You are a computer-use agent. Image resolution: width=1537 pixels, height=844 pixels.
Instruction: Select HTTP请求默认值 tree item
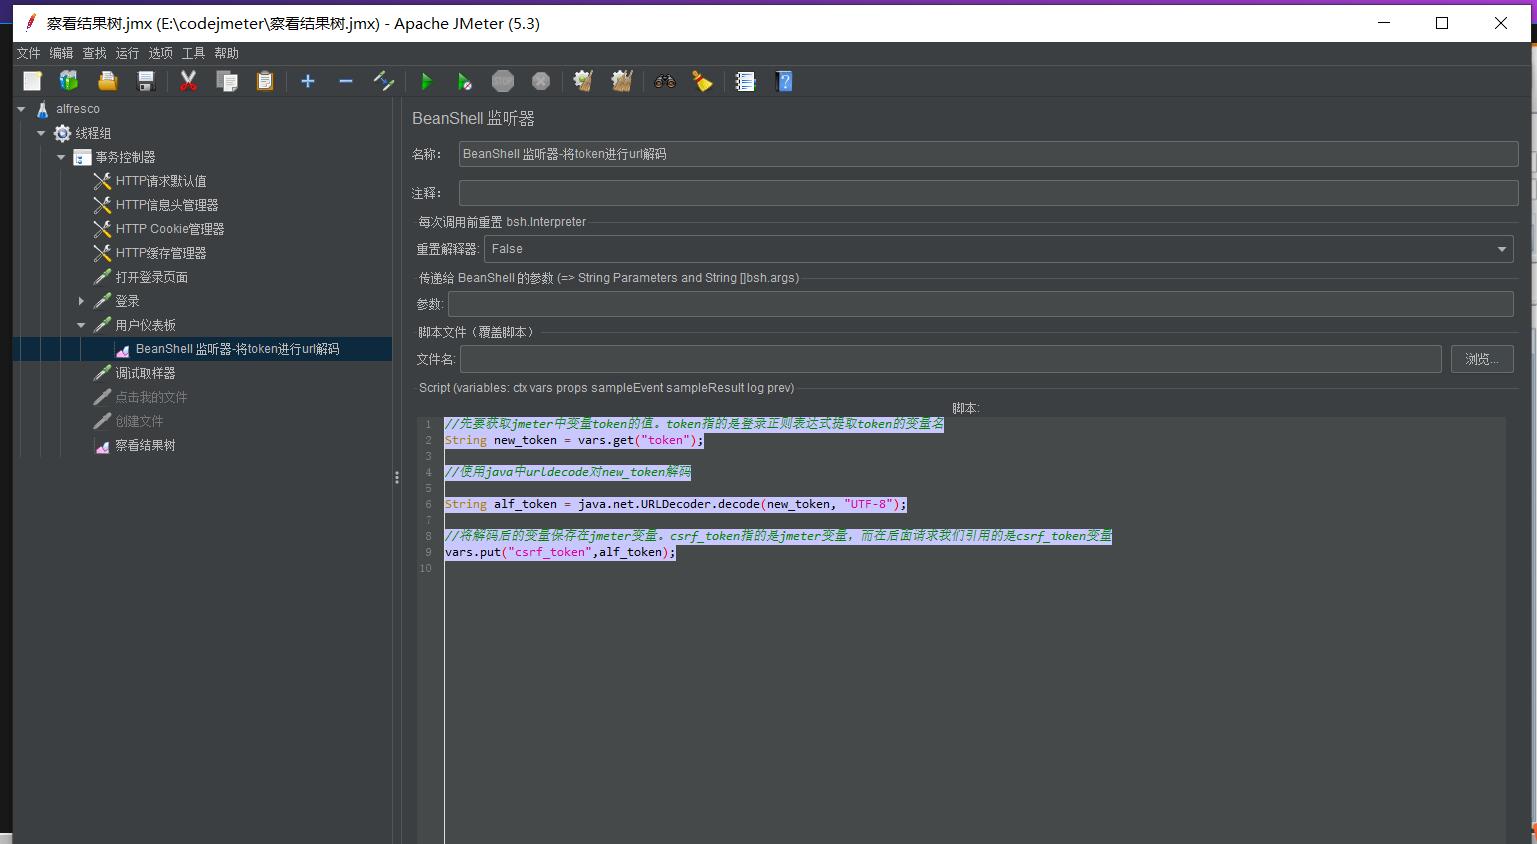(160, 181)
